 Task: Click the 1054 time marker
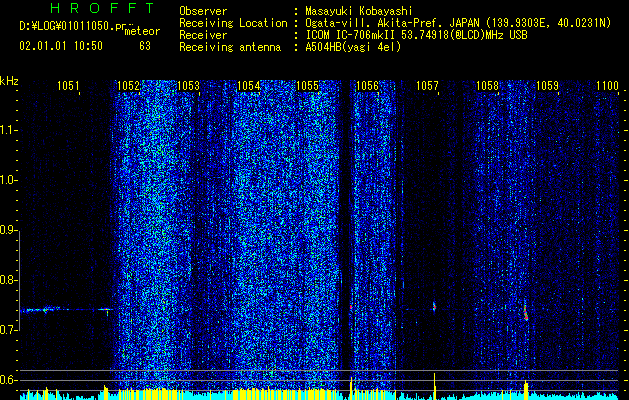point(248,85)
